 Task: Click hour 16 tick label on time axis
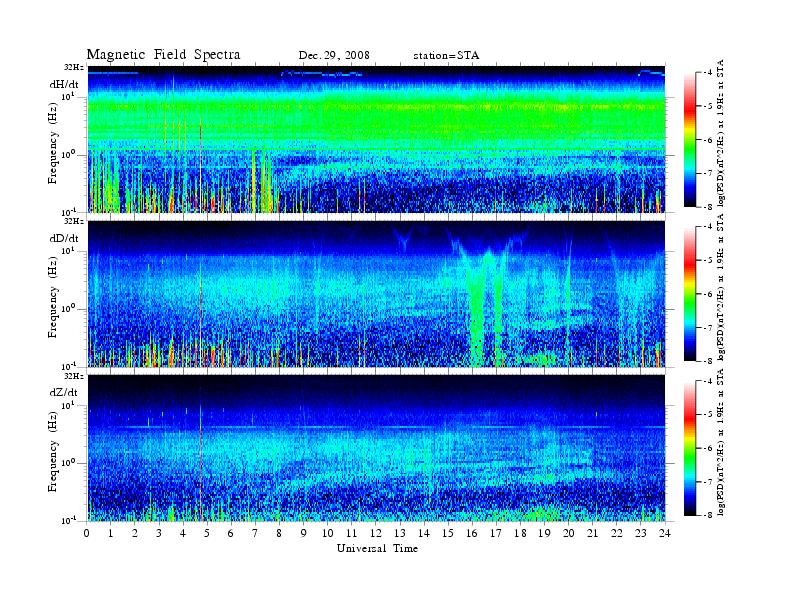(472, 534)
